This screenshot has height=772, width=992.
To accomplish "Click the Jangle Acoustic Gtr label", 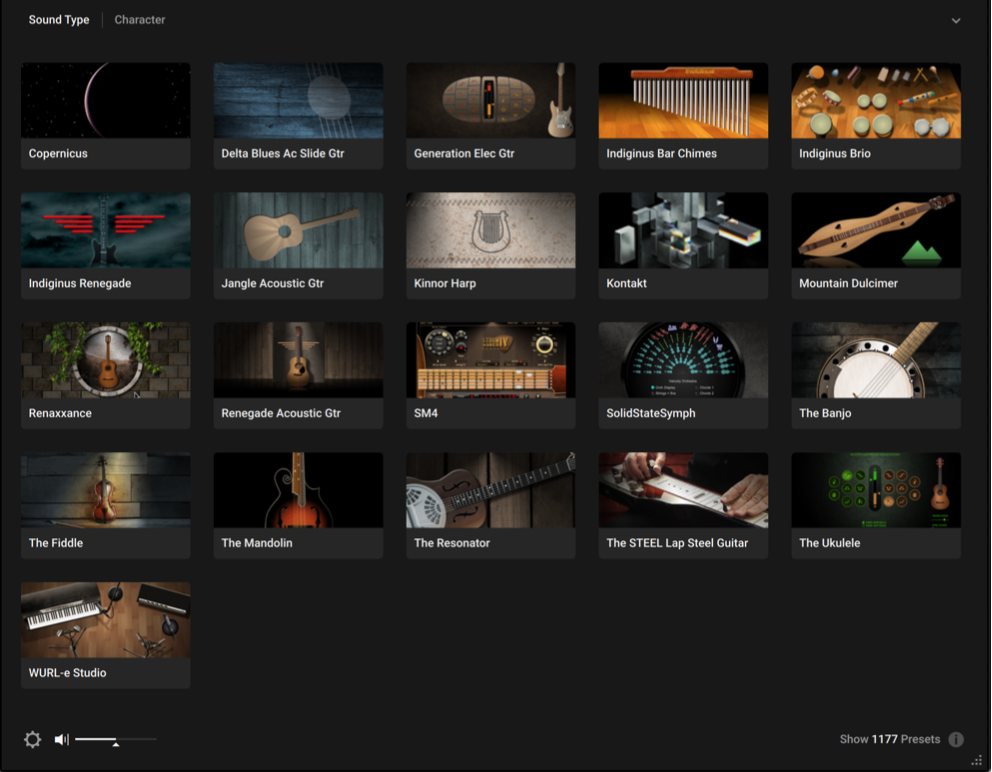I will [273, 283].
